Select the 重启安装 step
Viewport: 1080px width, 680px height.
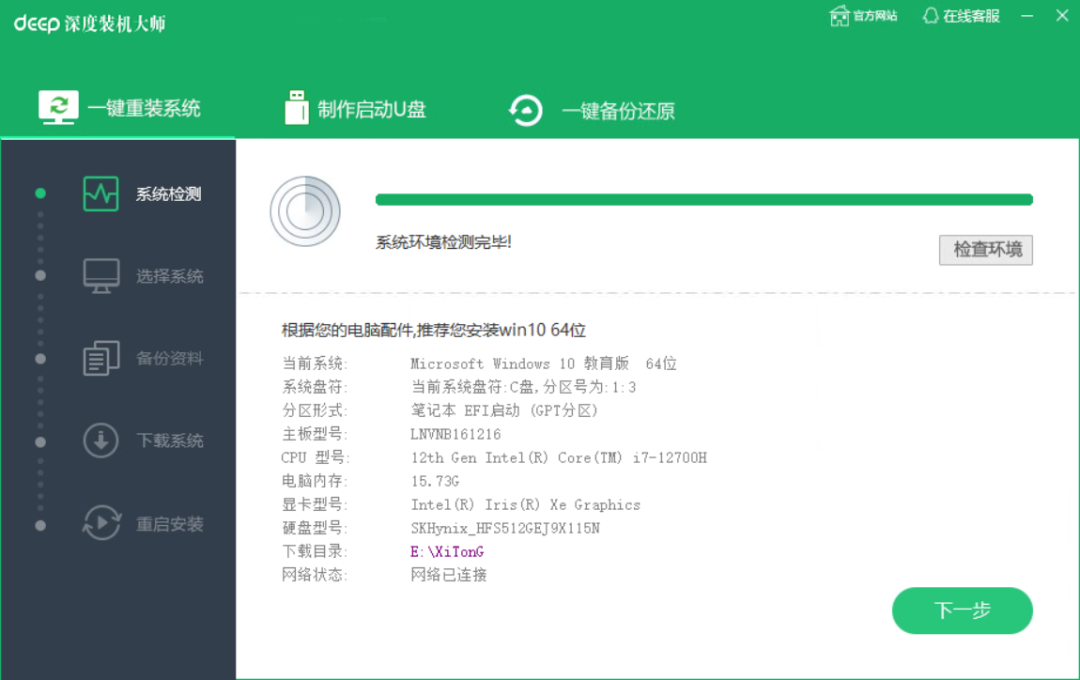(169, 524)
